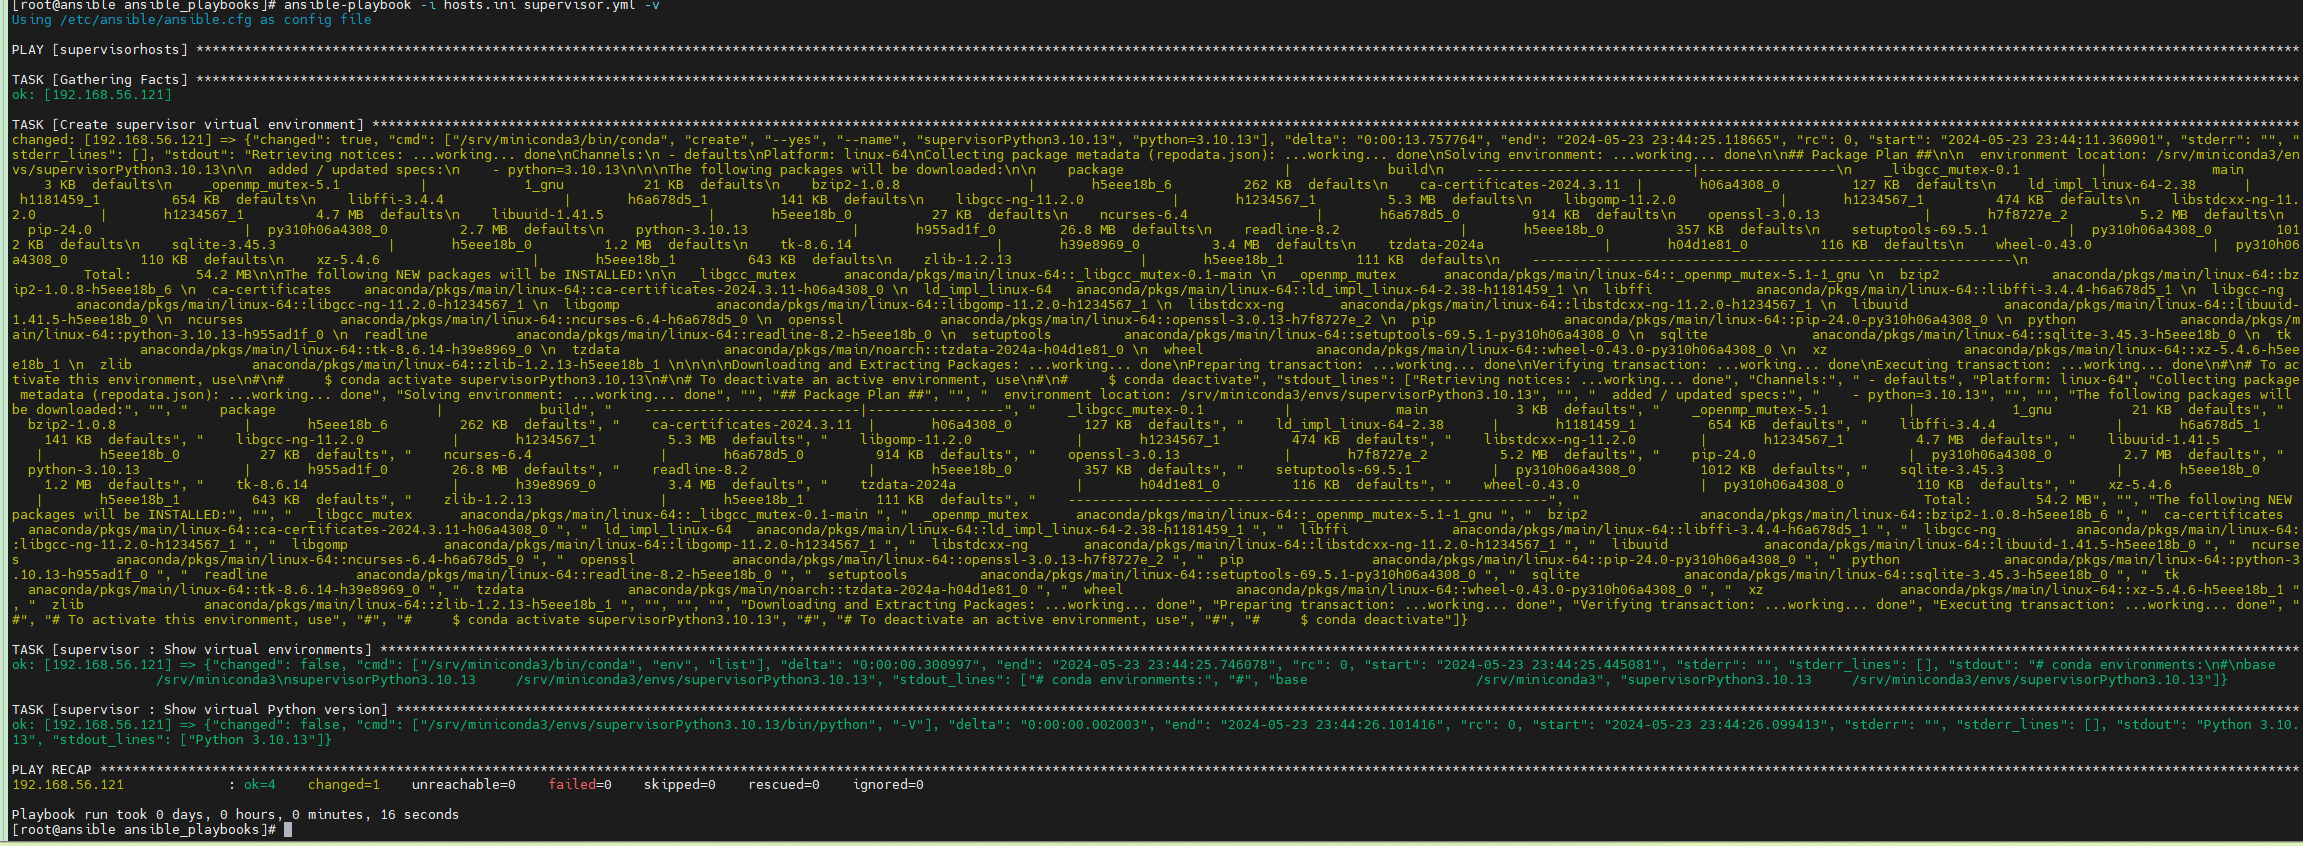Click end timestamp '2024-05-23 23:44:25.746078'
The image size is (2303, 846).
click(1164, 665)
